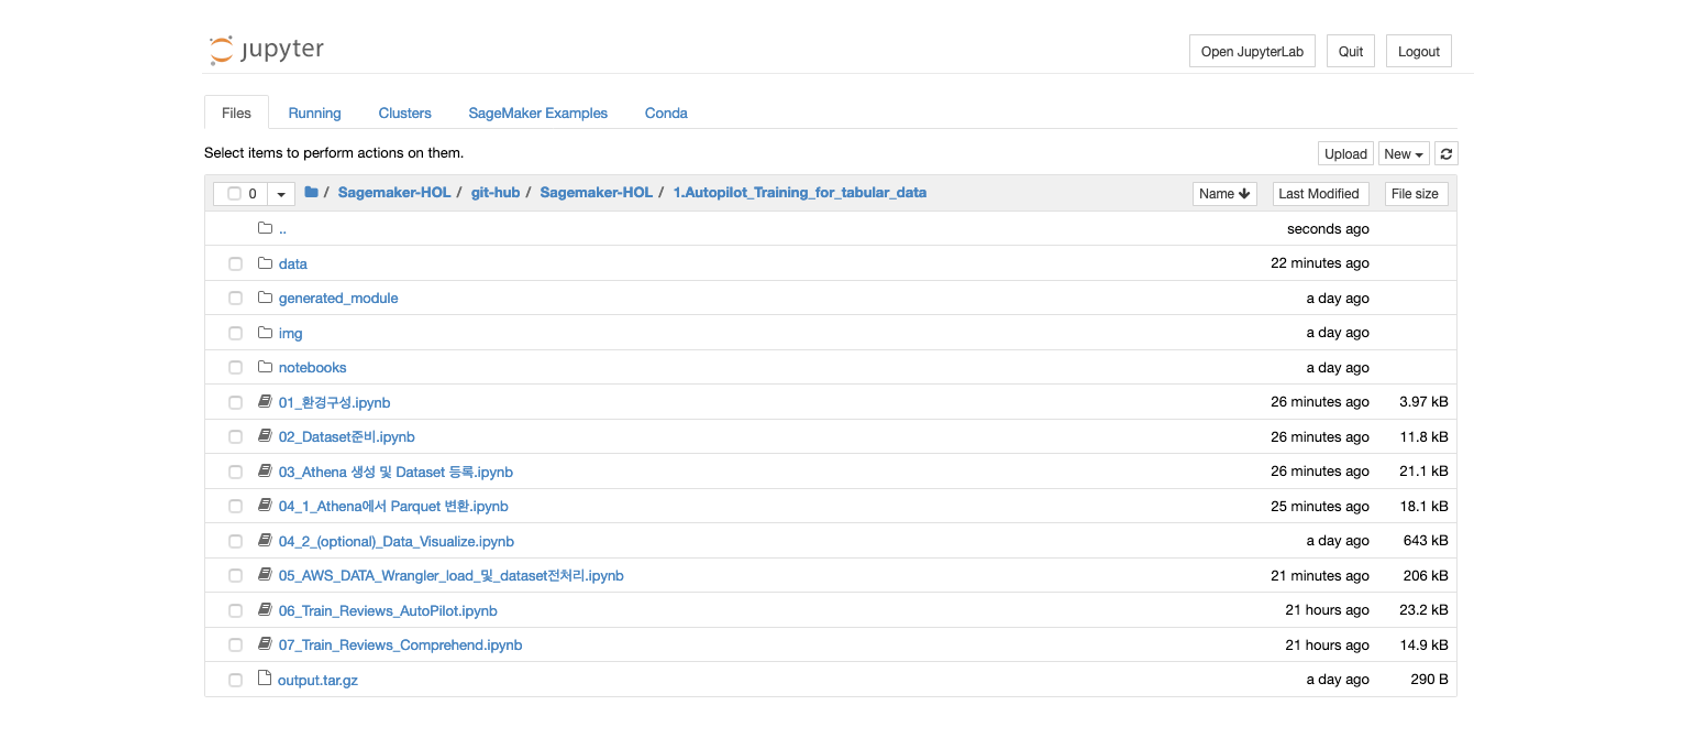The height and width of the screenshot is (752, 1698).
Task: Click '22 minutes ago' in data row
Action: 1319,263
